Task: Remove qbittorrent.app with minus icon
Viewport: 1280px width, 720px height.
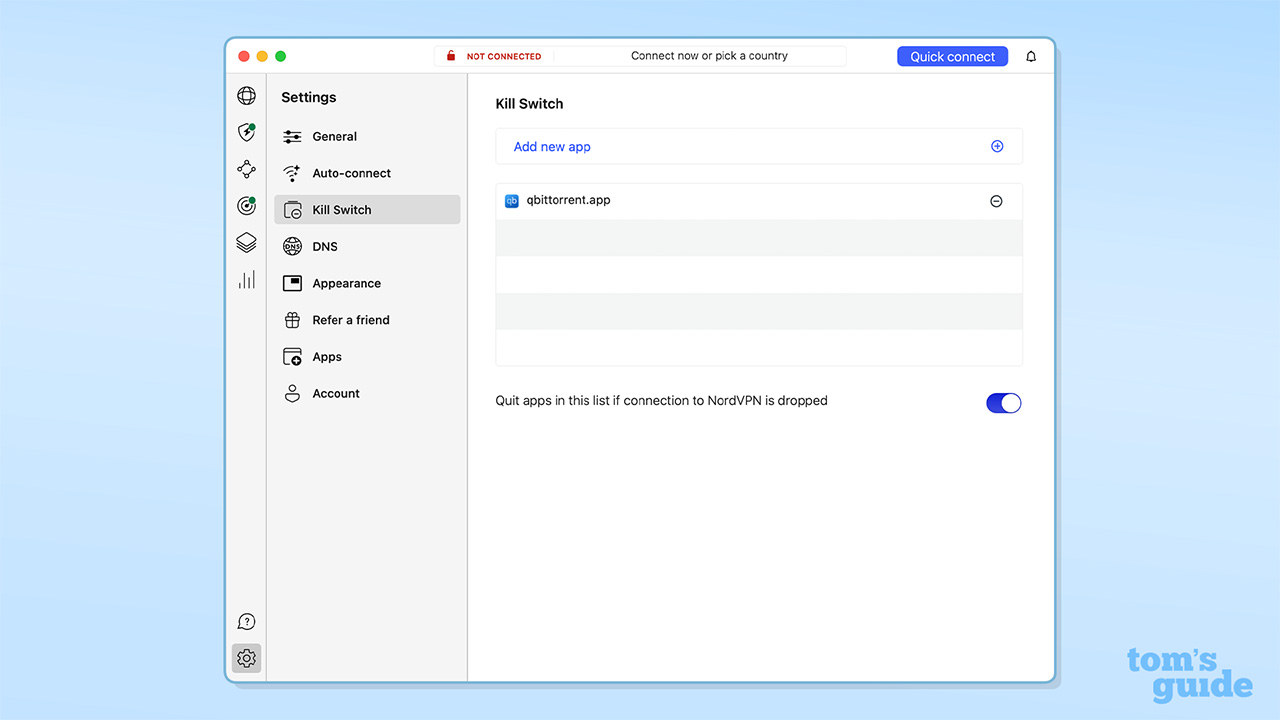Action: [996, 201]
